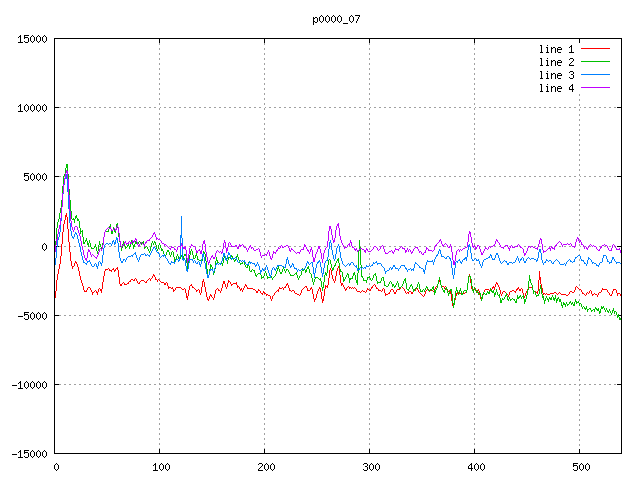The image size is (640, 480).
Task: Select the "line 3" legend label
Action: [x=557, y=75]
